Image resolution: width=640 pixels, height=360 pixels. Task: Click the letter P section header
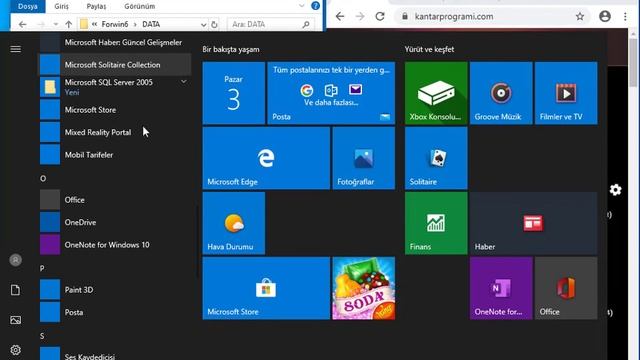click(x=42, y=268)
